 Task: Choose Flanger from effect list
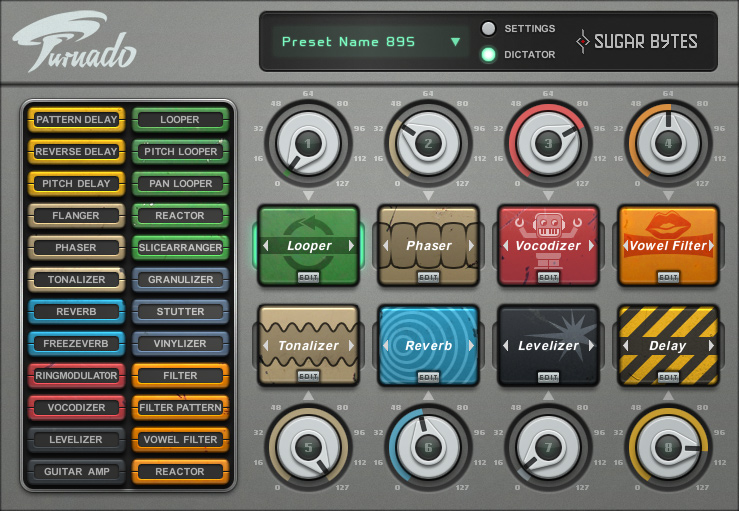coord(76,215)
